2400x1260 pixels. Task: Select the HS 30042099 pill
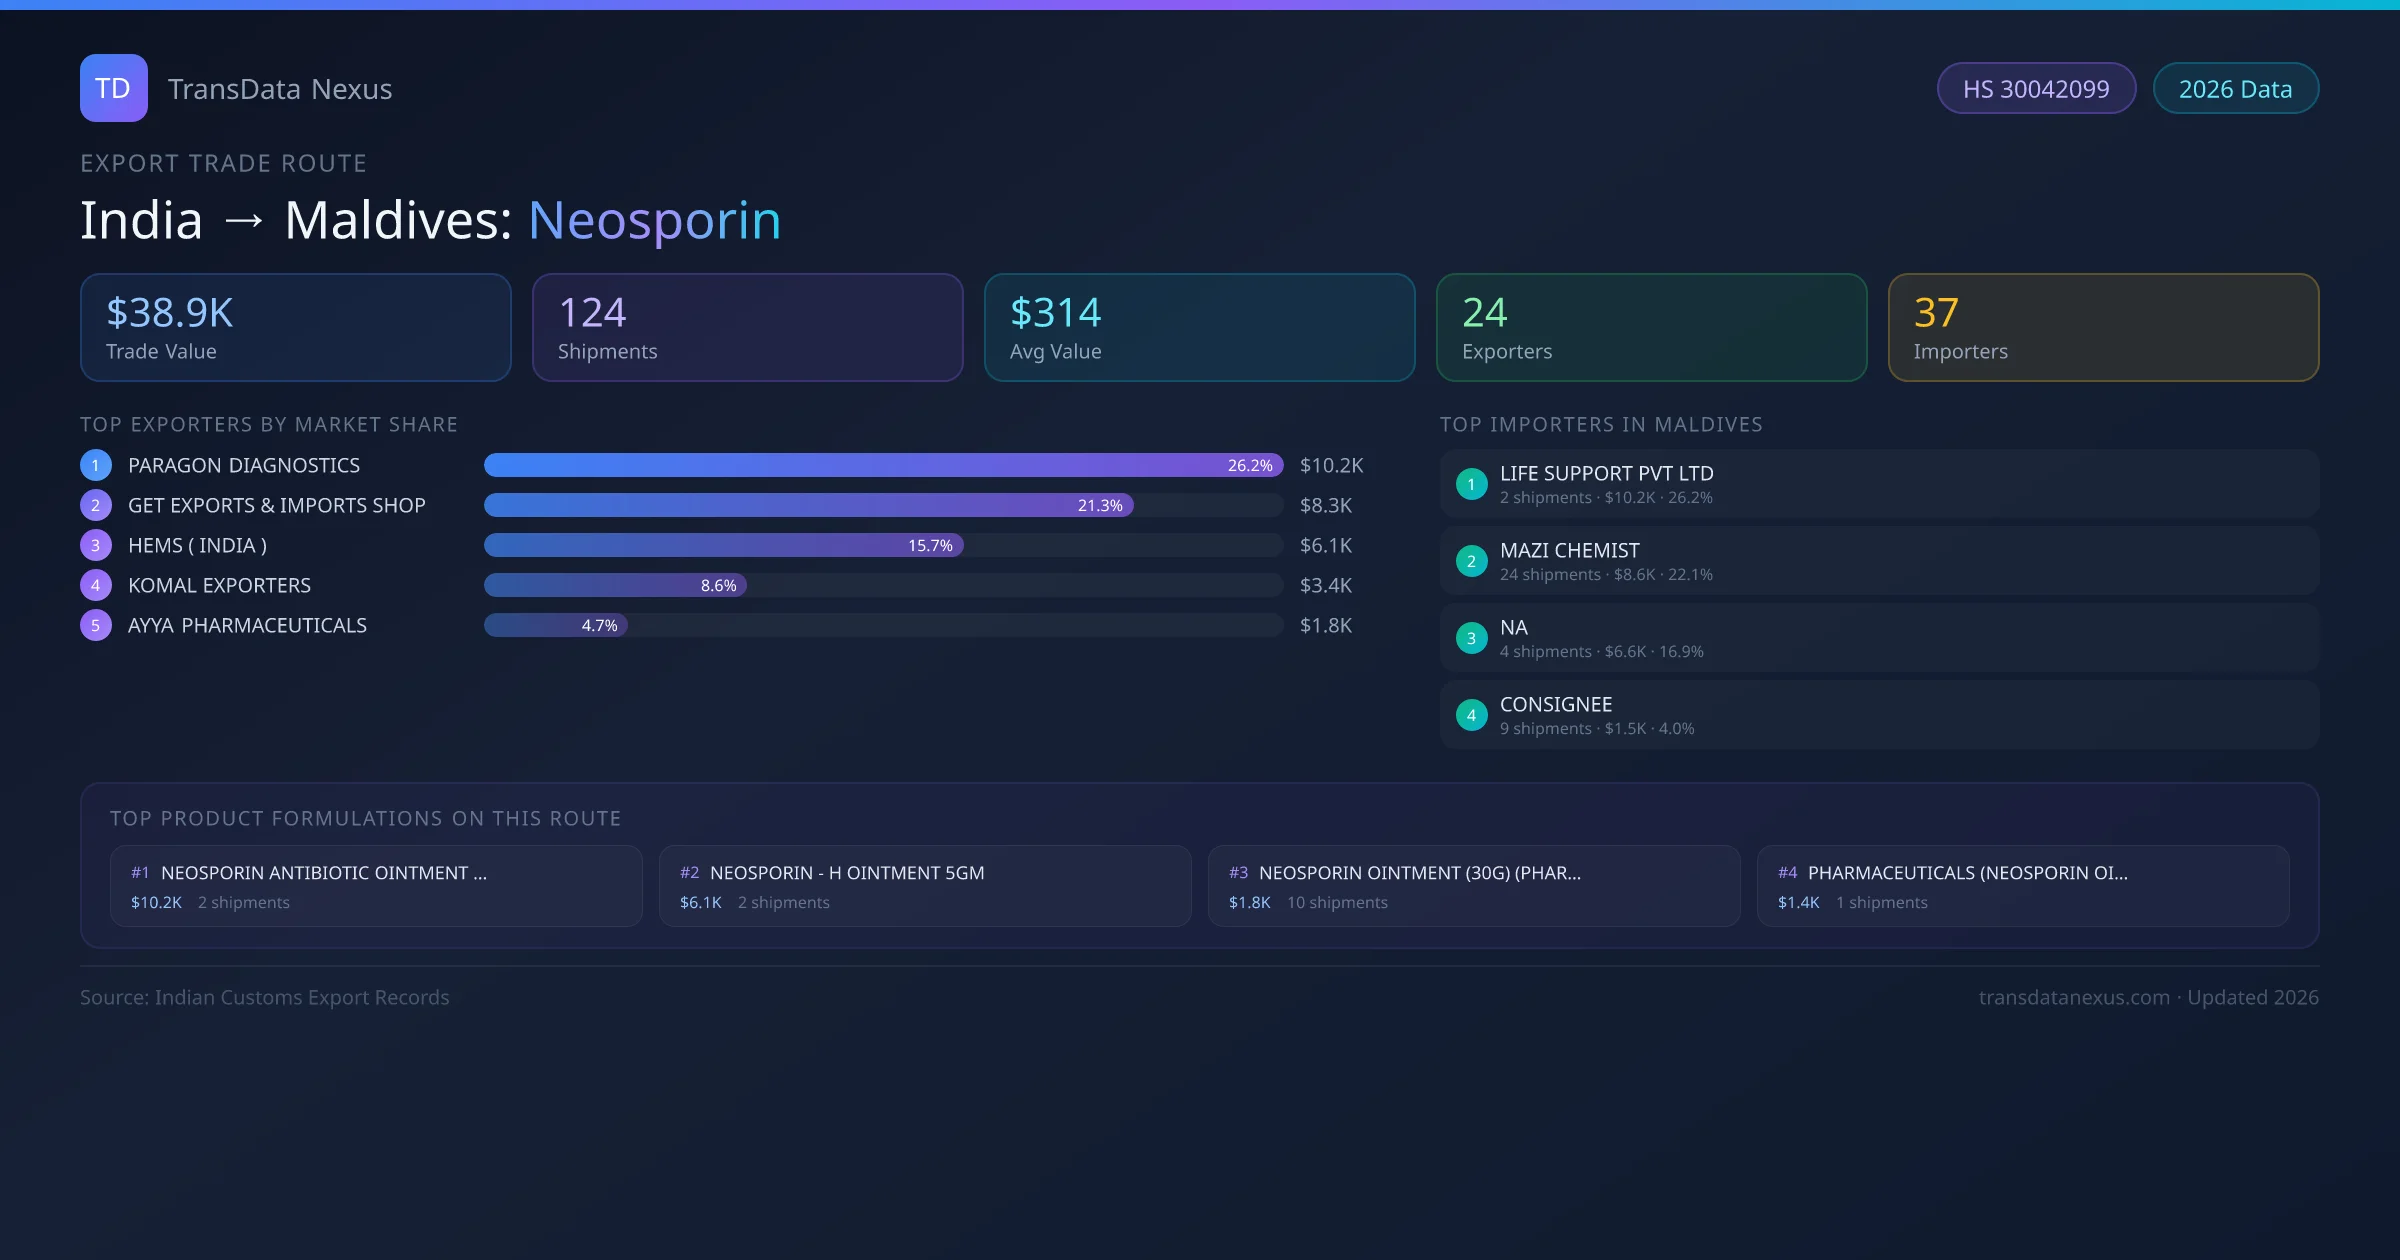(x=2035, y=89)
